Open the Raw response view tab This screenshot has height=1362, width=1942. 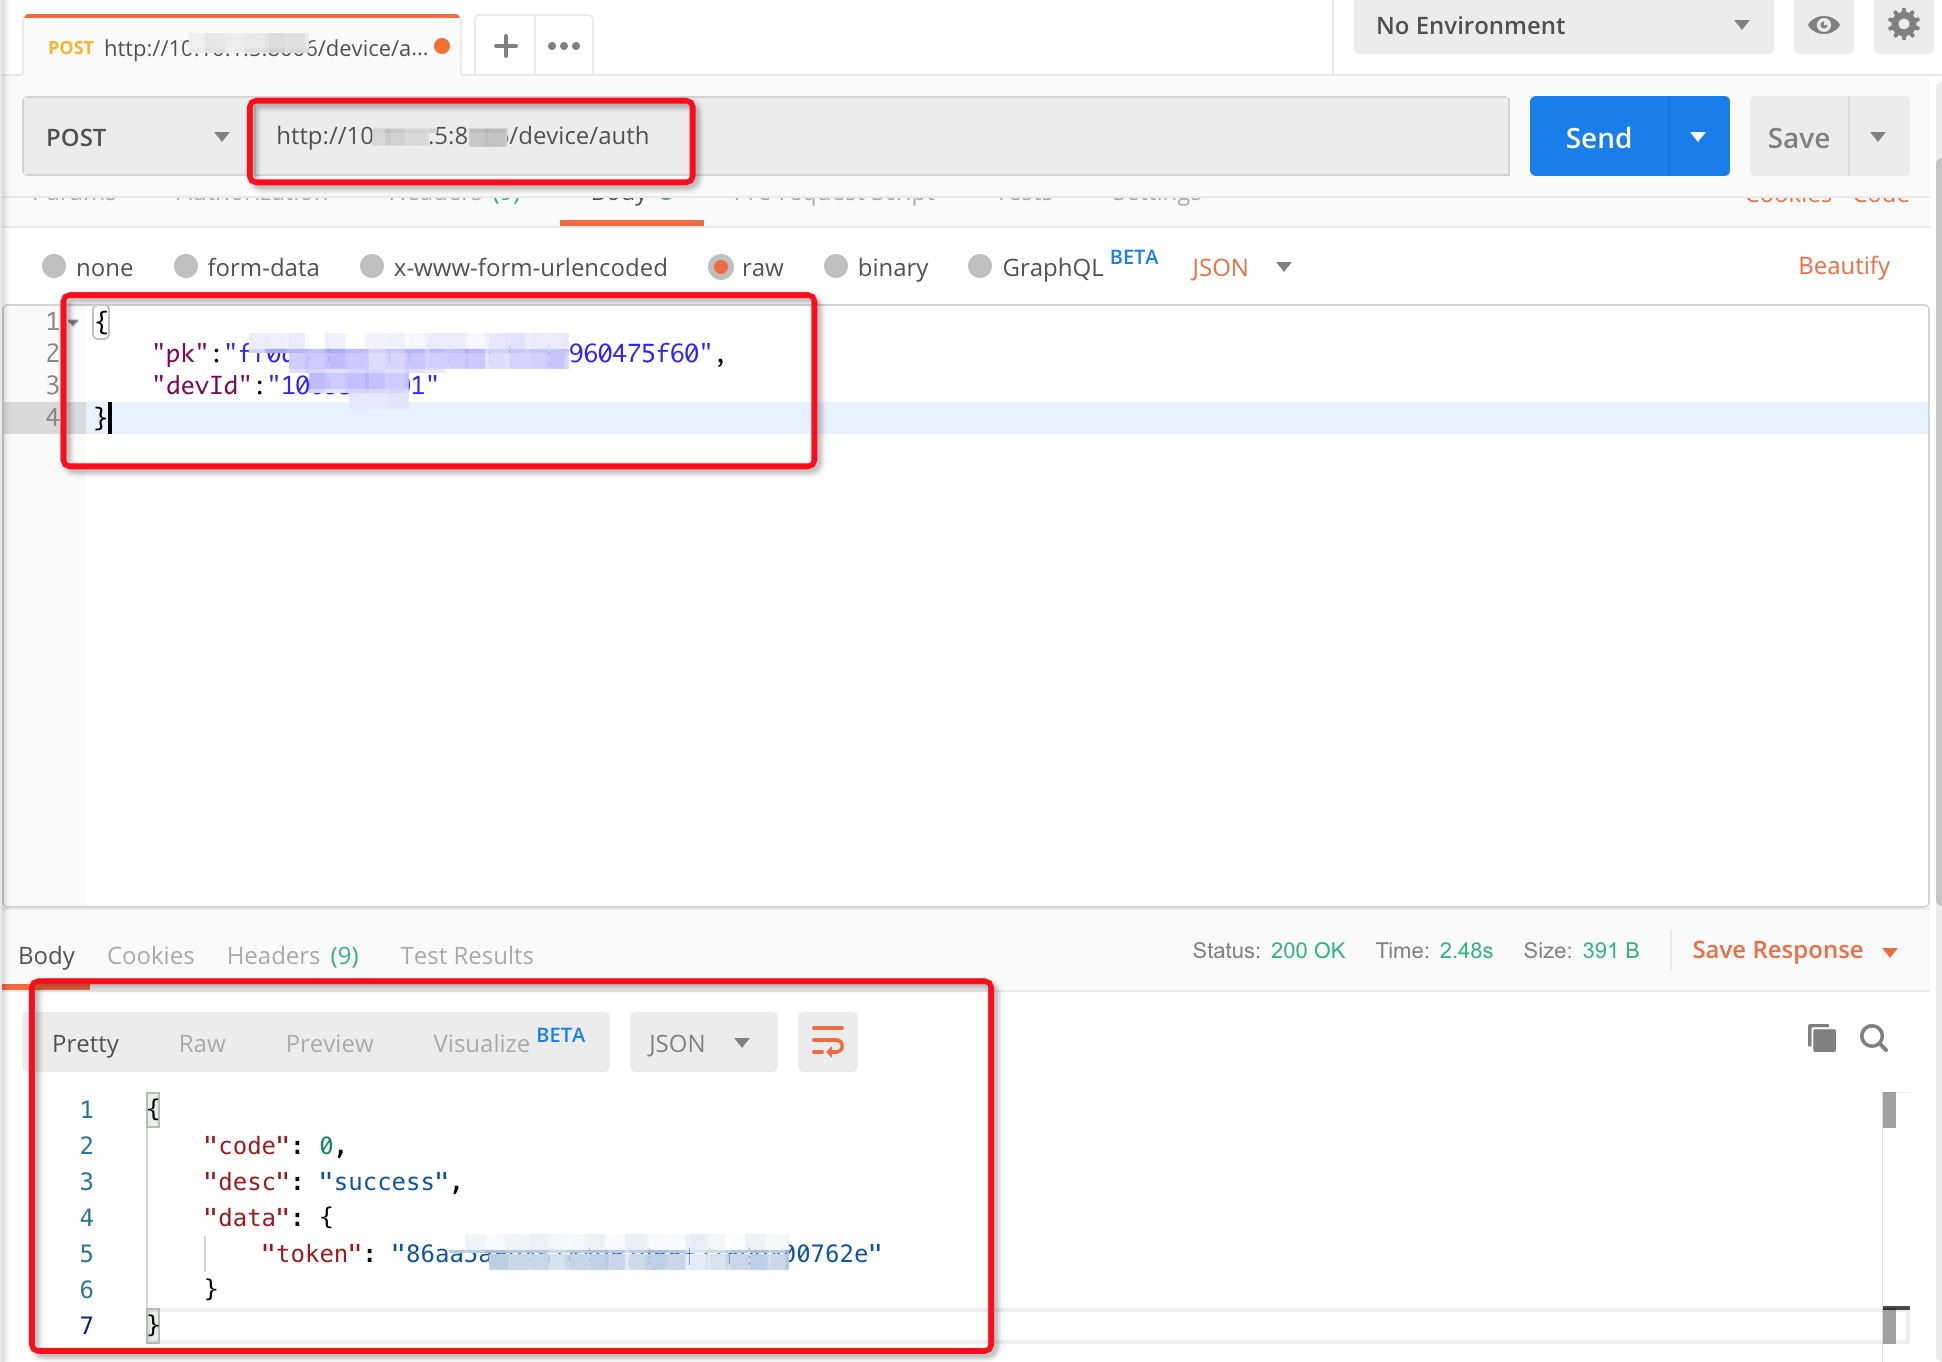(x=202, y=1043)
